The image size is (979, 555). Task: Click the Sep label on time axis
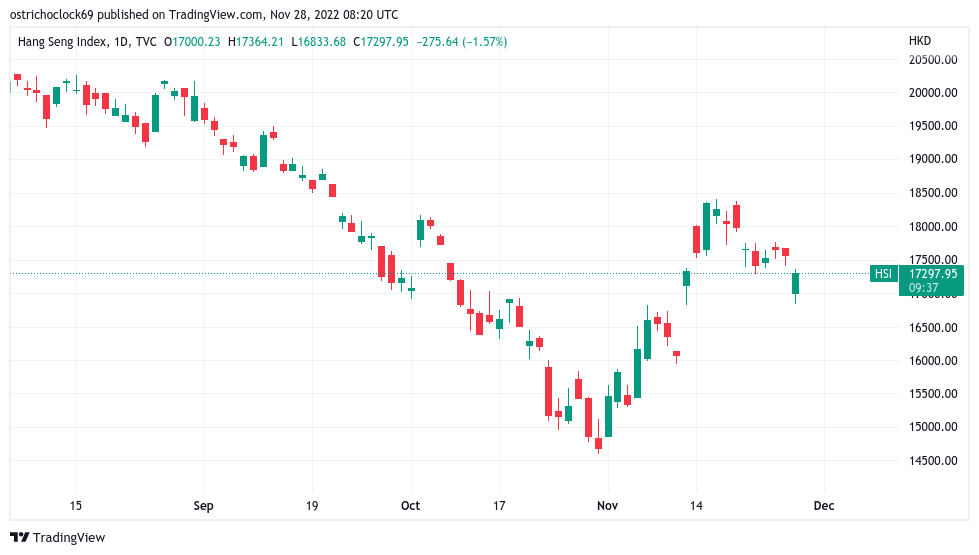point(203,506)
